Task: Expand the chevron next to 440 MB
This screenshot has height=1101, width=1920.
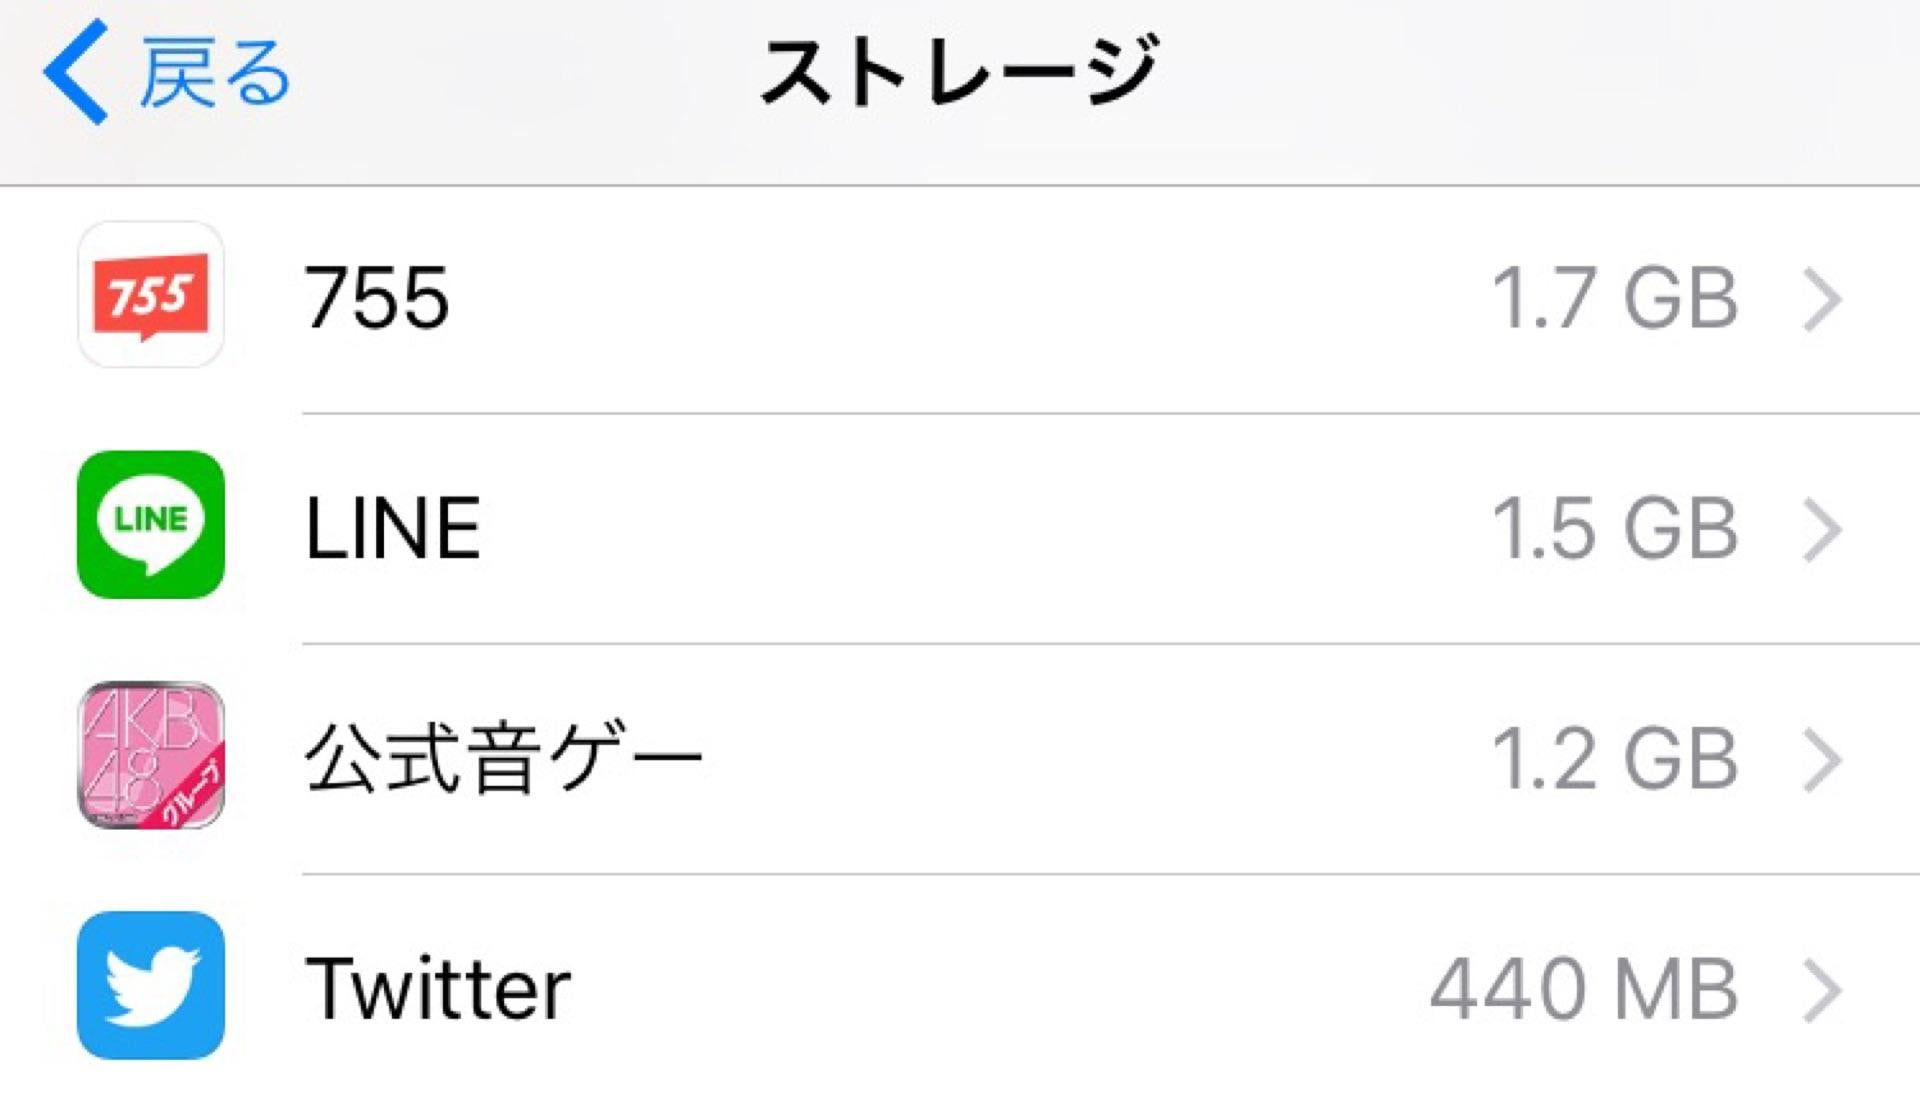Action: coord(1822,990)
